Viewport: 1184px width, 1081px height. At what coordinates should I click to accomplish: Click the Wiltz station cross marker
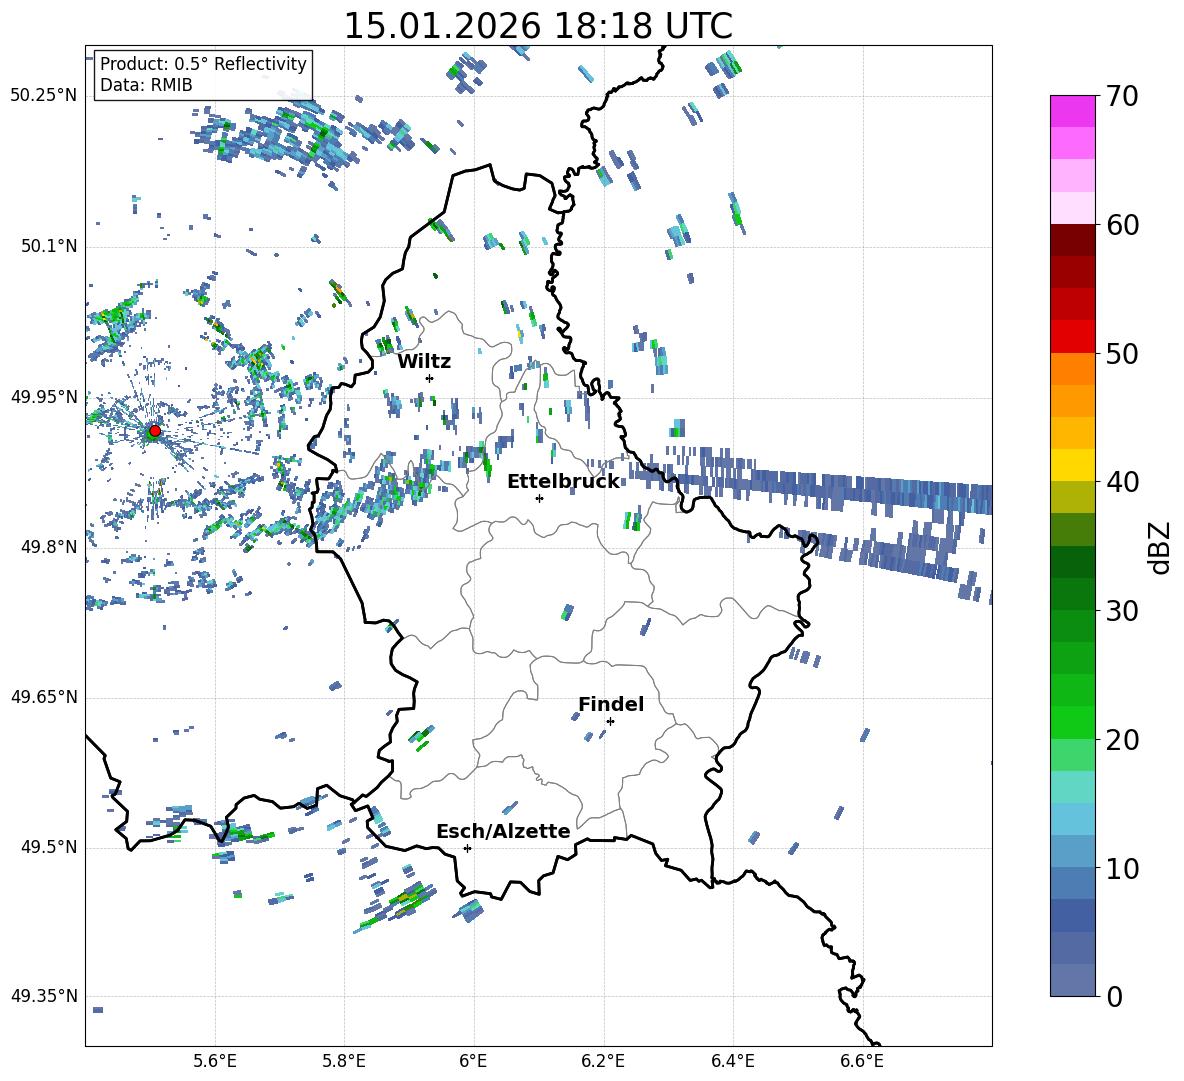(430, 378)
